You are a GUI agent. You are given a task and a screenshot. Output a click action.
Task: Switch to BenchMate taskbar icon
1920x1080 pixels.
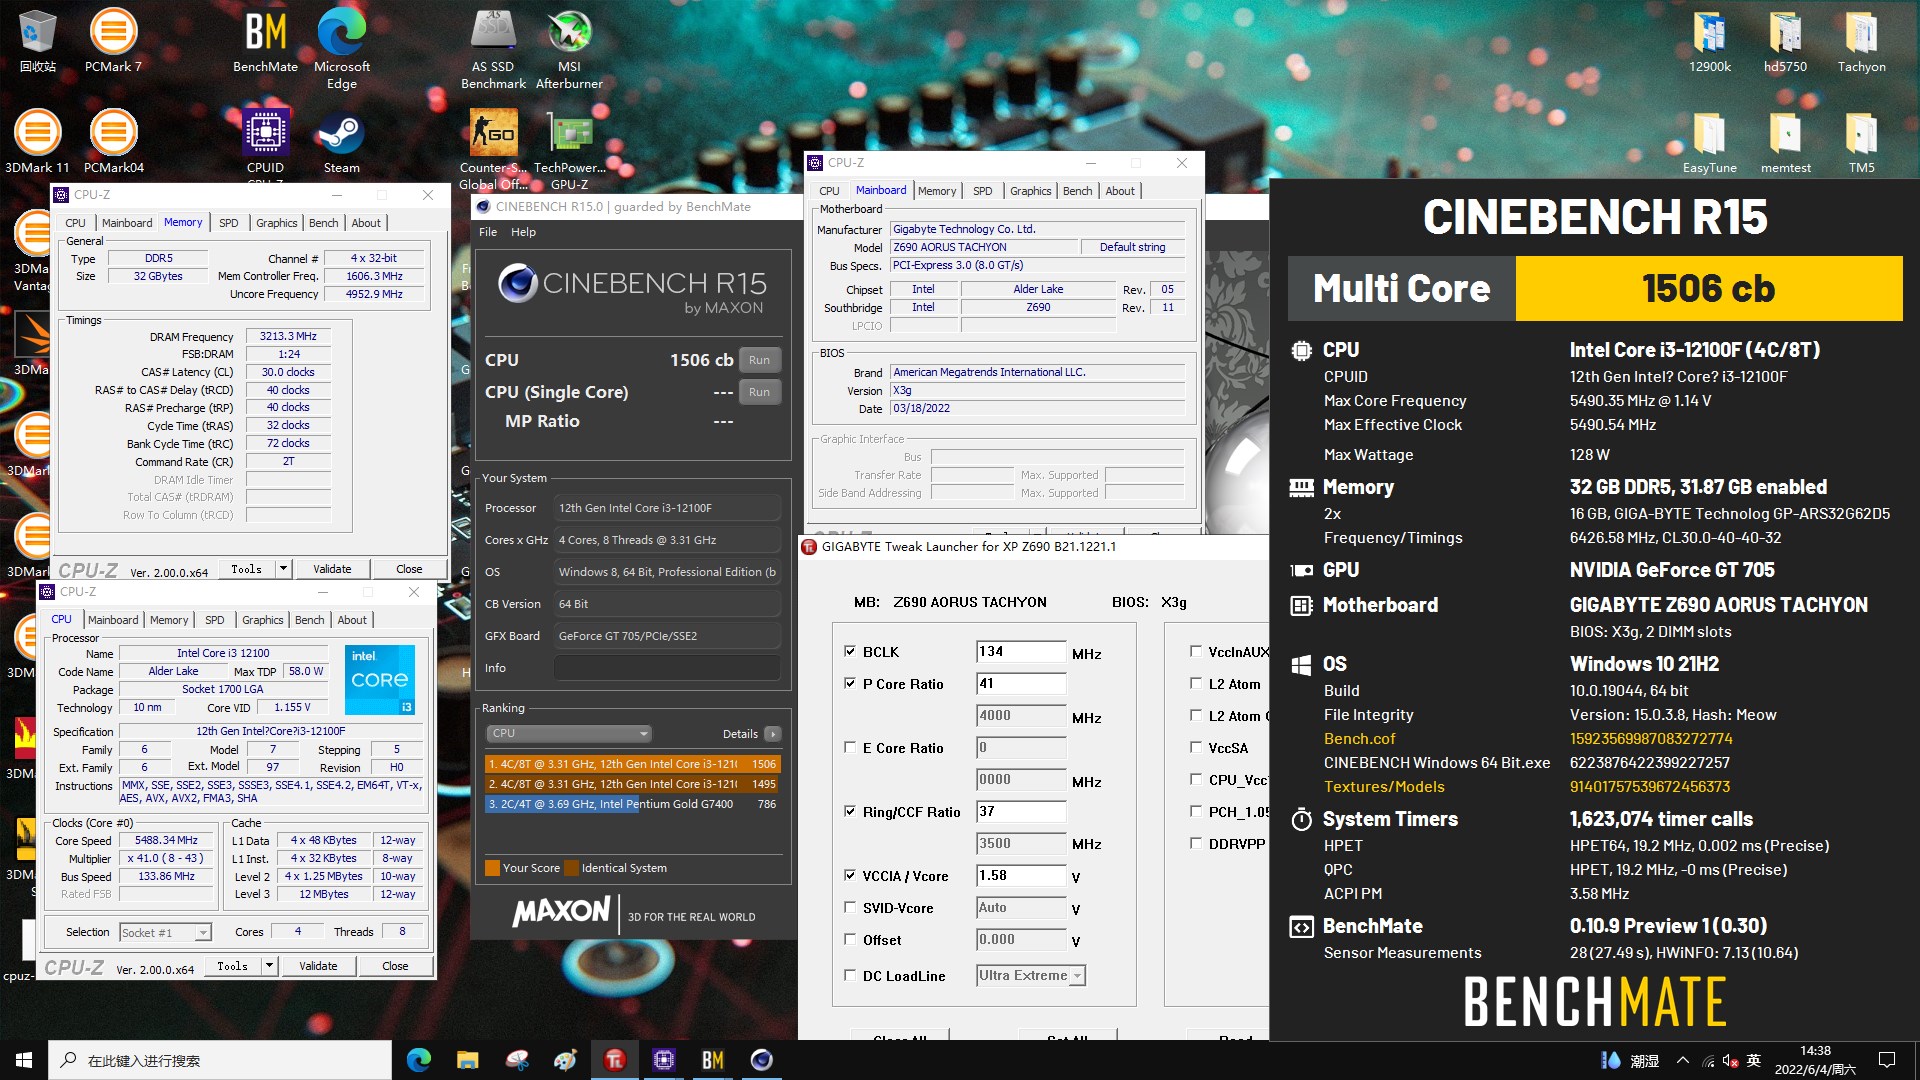[x=713, y=1060]
